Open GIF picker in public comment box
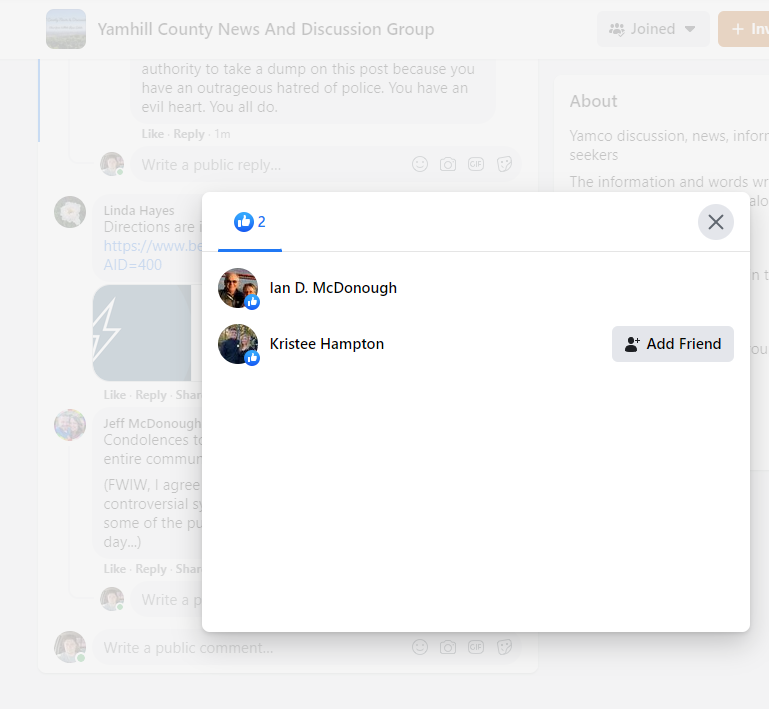The width and height of the screenshot is (769, 709). click(x=476, y=647)
